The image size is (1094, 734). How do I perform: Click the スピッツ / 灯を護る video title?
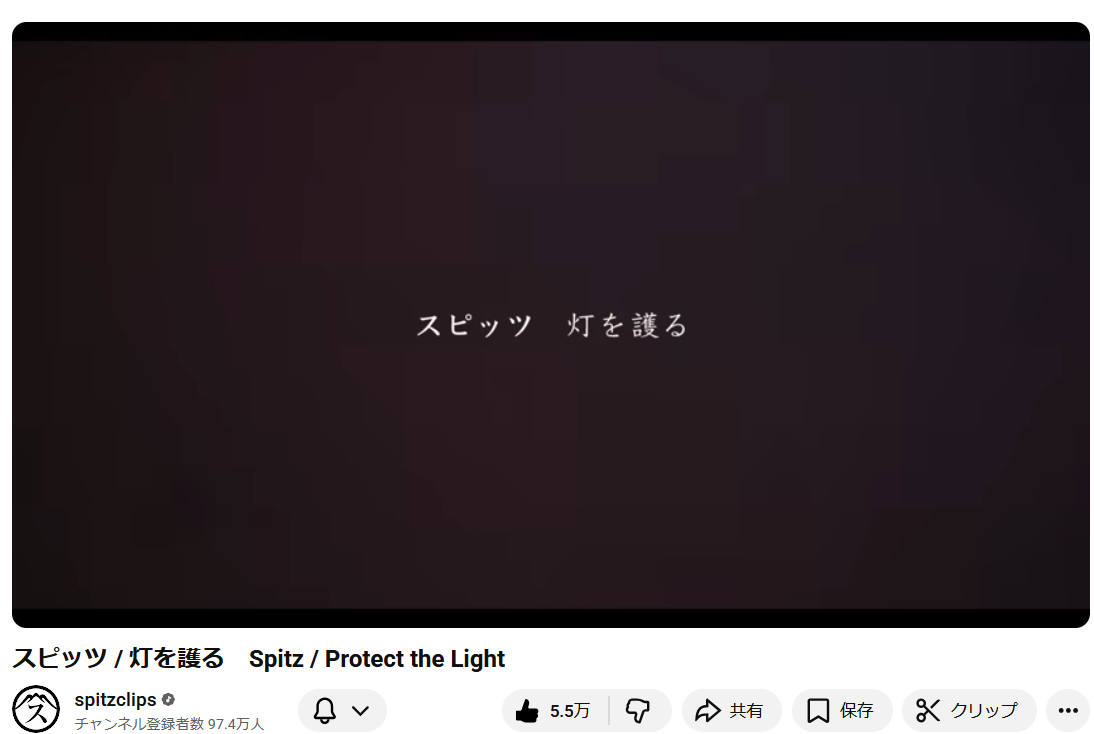118,659
